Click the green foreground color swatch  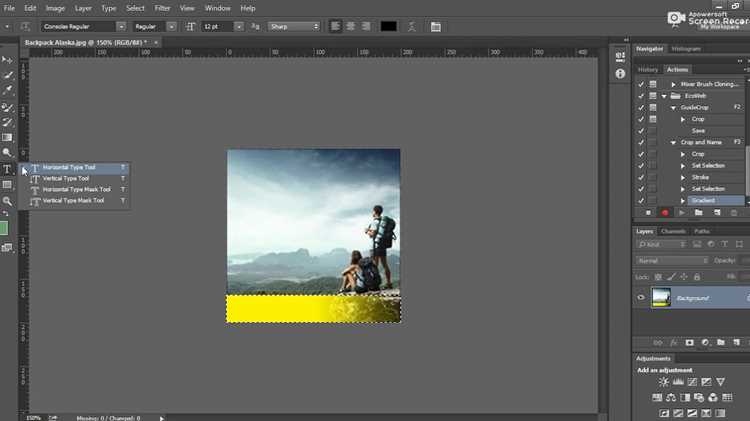(4, 229)
